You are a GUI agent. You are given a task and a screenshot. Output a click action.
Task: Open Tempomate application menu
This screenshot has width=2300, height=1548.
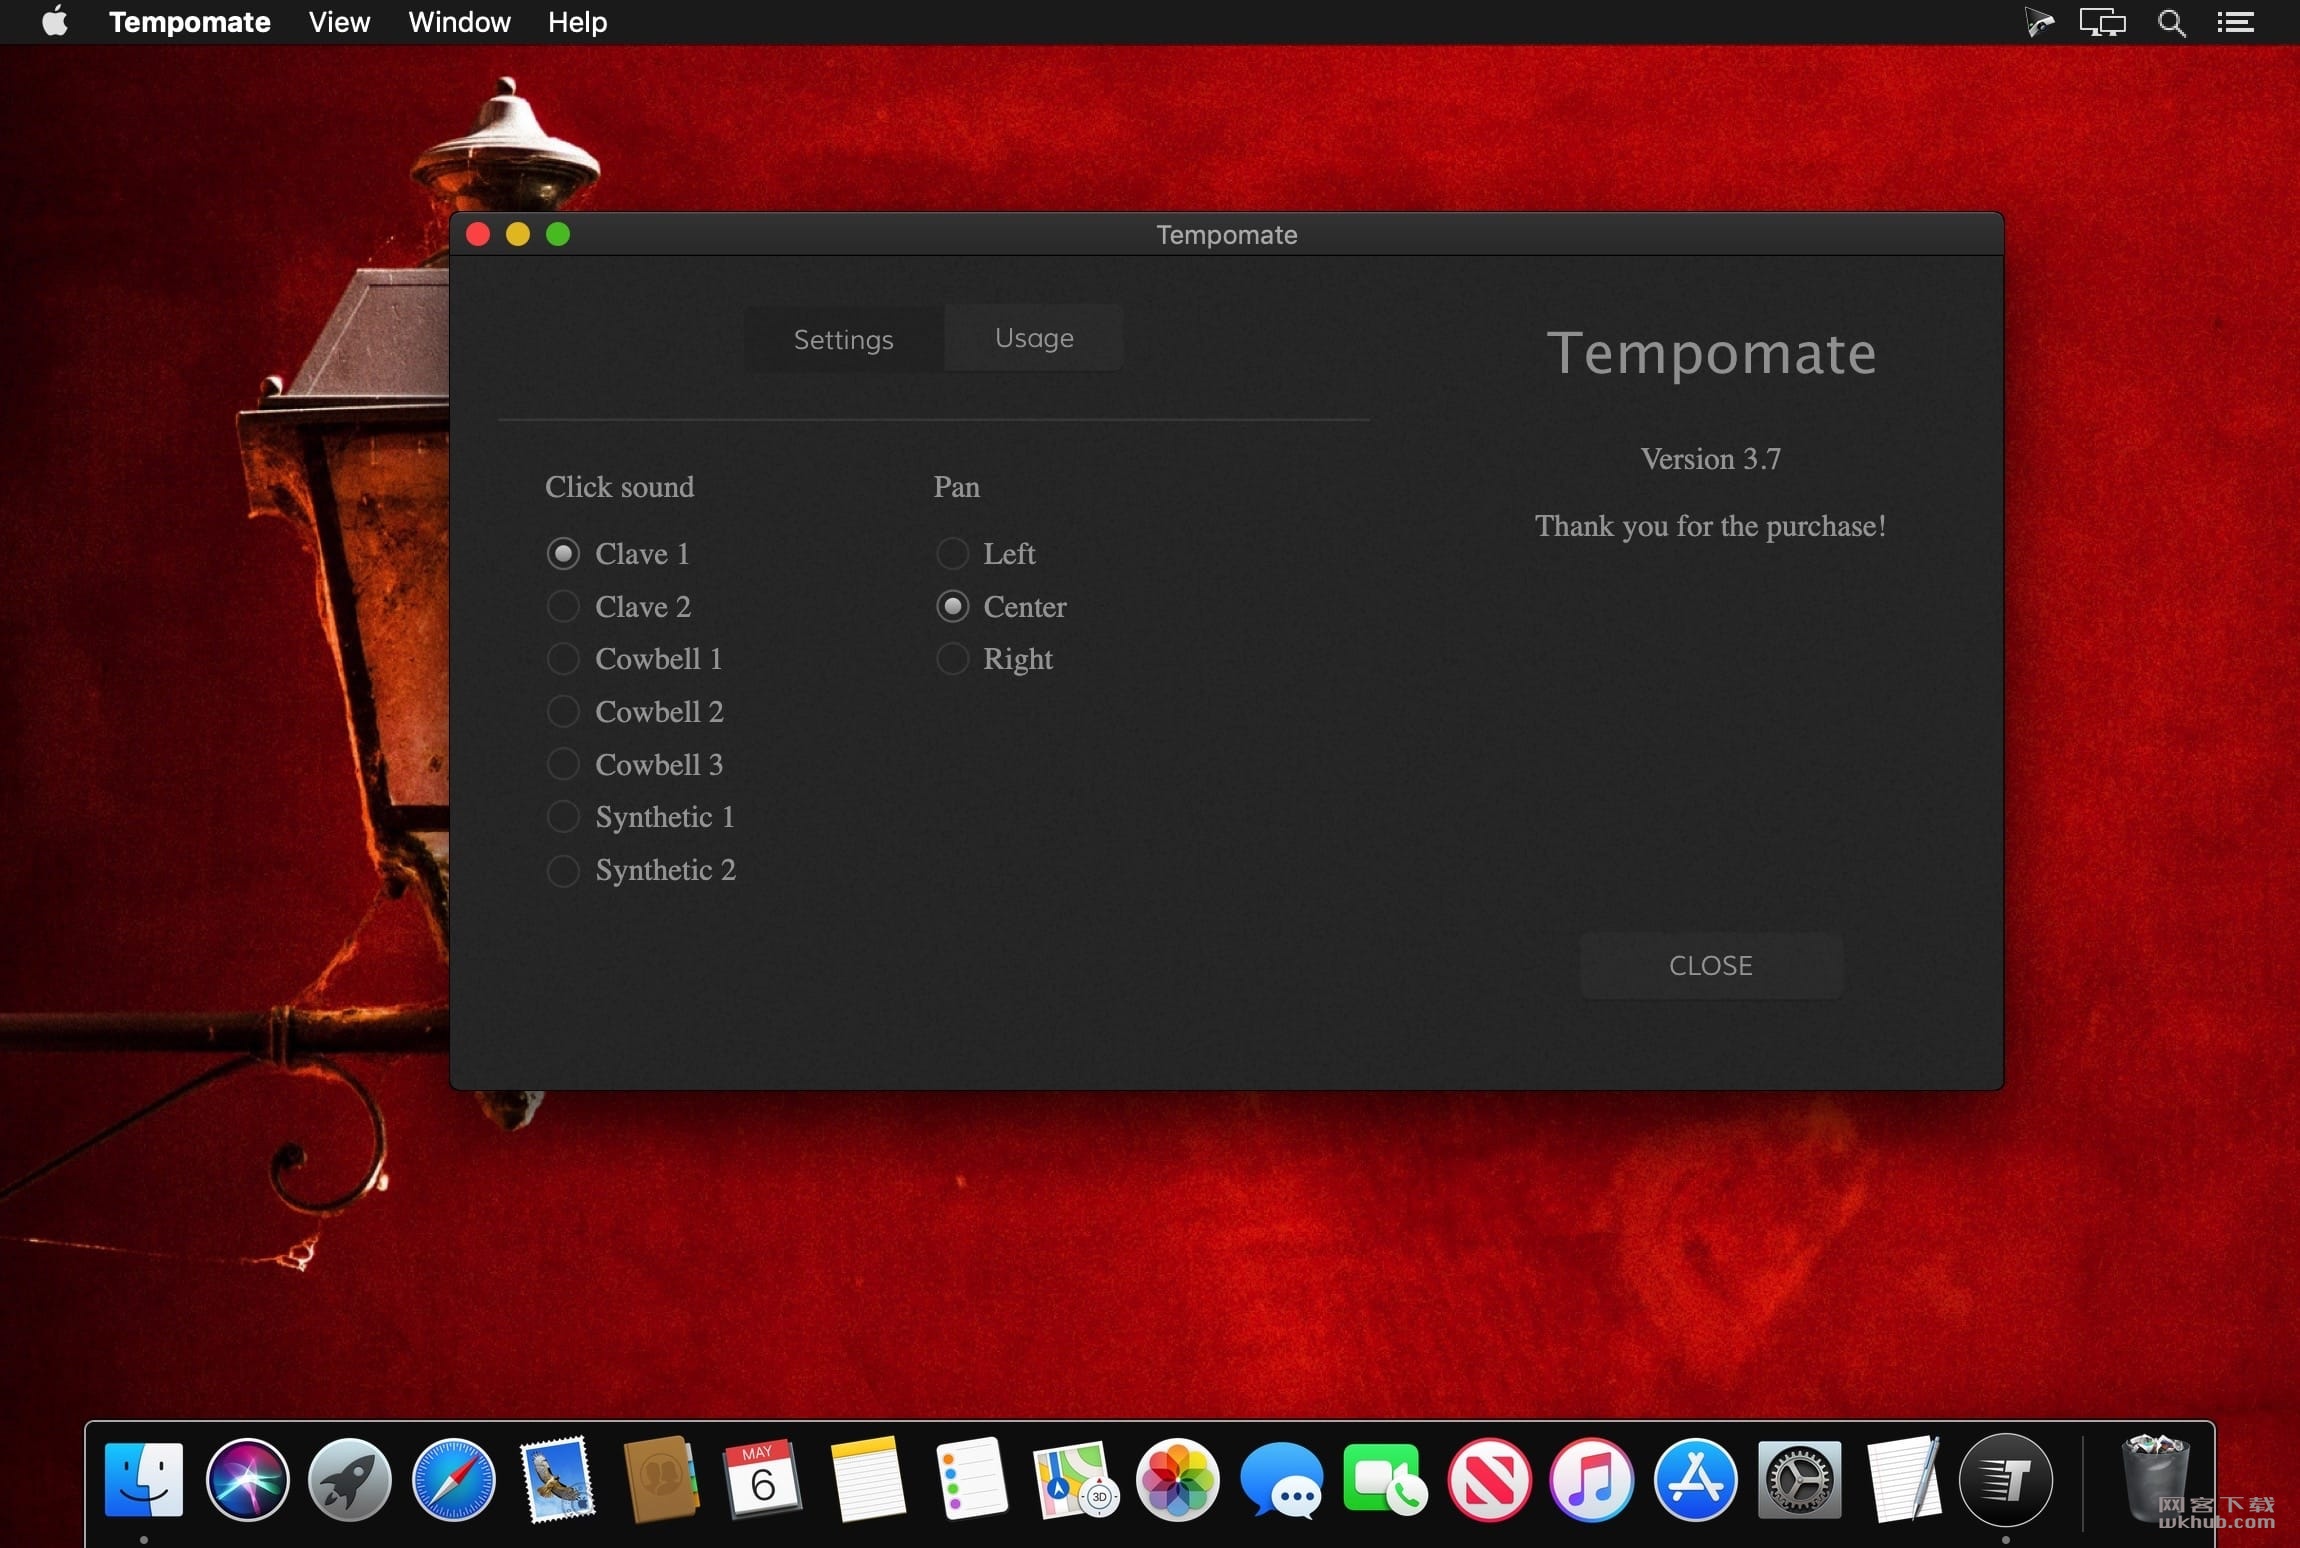[189, 22]
